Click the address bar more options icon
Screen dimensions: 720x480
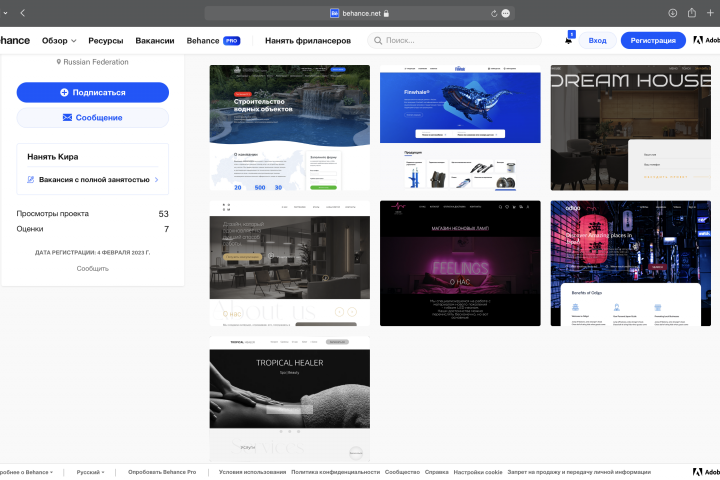506,13
